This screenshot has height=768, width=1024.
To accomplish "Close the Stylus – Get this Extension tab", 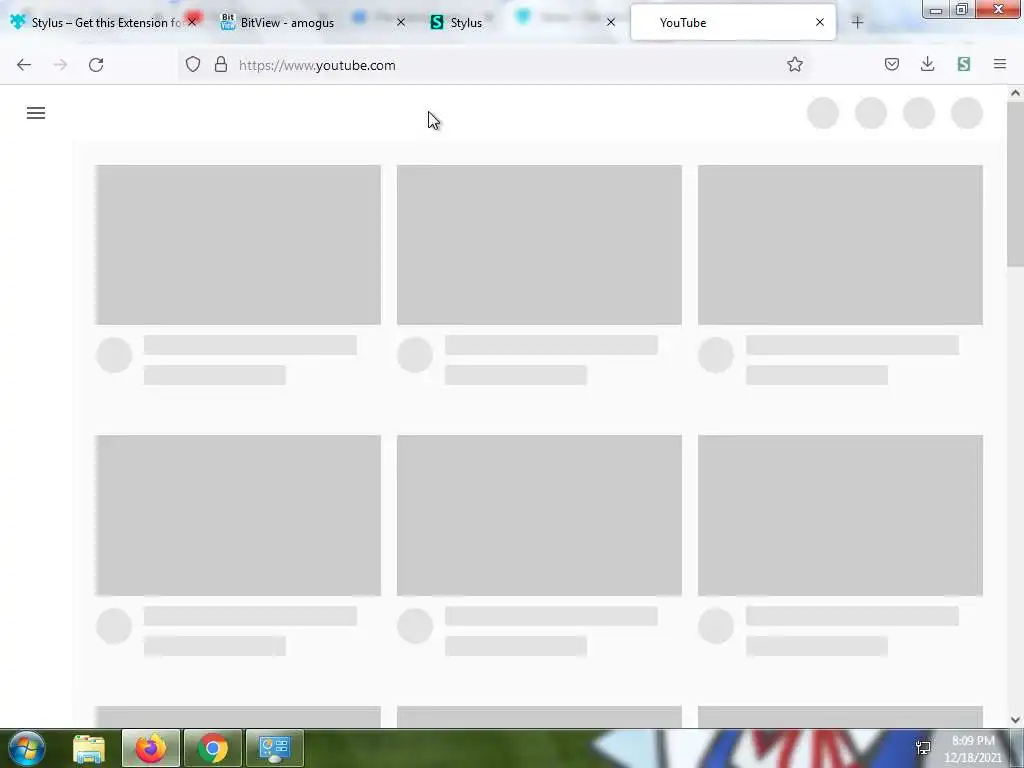I will (x=192, y=22).
